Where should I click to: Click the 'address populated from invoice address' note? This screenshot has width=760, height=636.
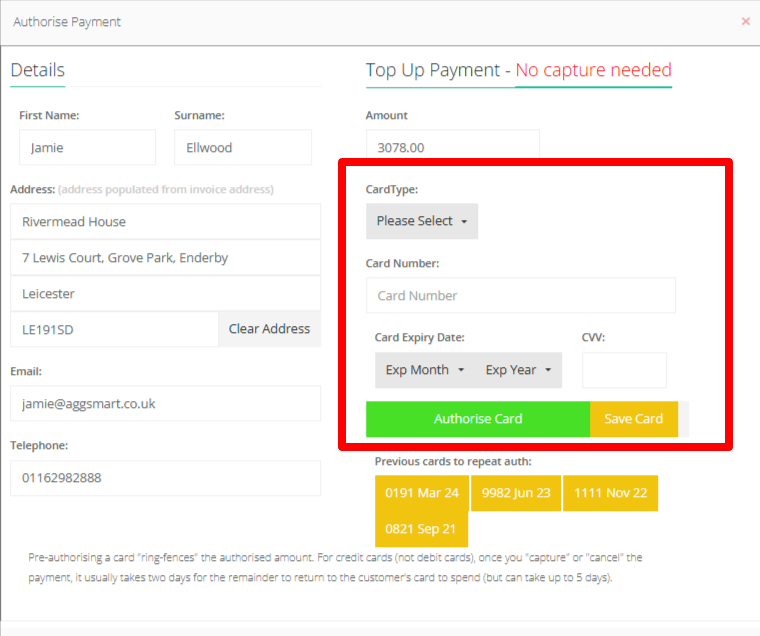pos(166,190)
